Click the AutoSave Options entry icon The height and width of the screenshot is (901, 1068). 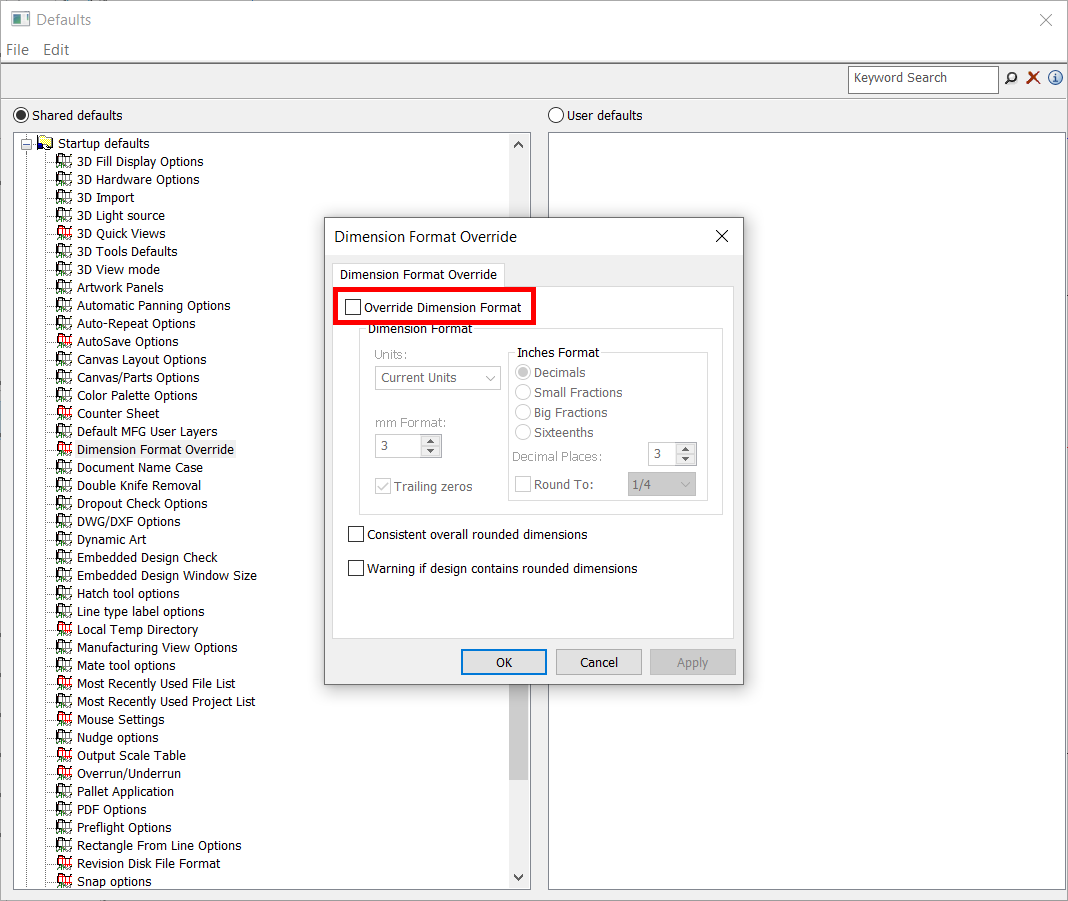tap(63, 341)
